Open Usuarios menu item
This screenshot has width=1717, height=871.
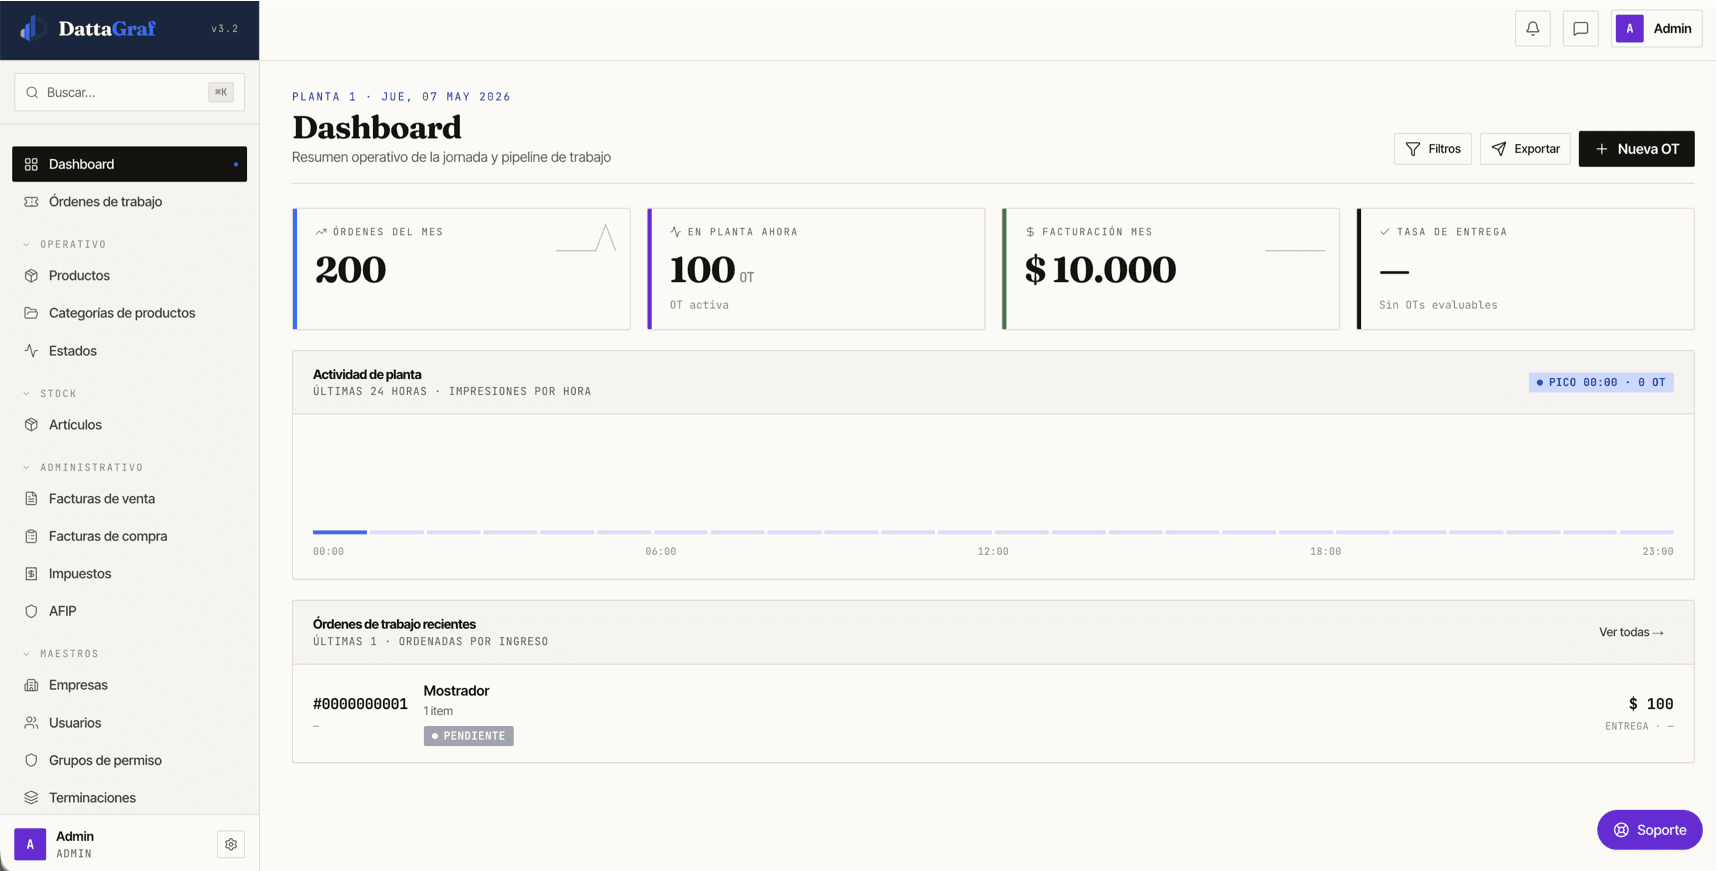pyautogui.click(x=129, y=723)
